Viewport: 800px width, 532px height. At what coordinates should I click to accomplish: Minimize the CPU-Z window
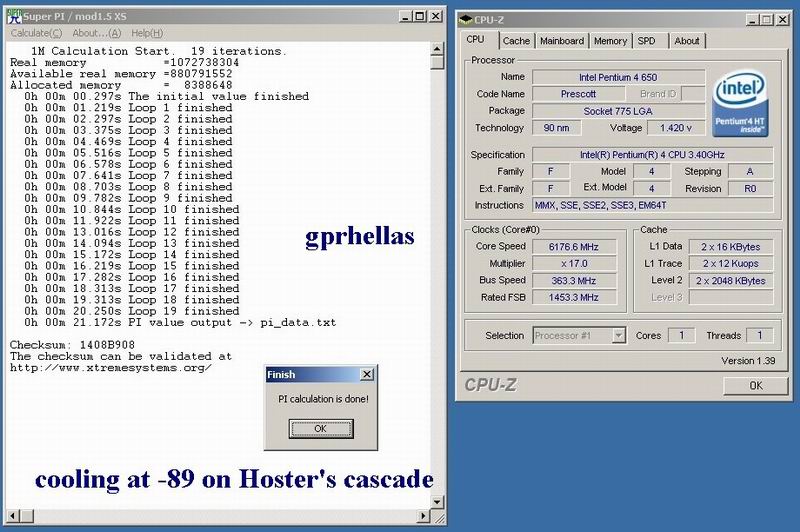point(752,20)
